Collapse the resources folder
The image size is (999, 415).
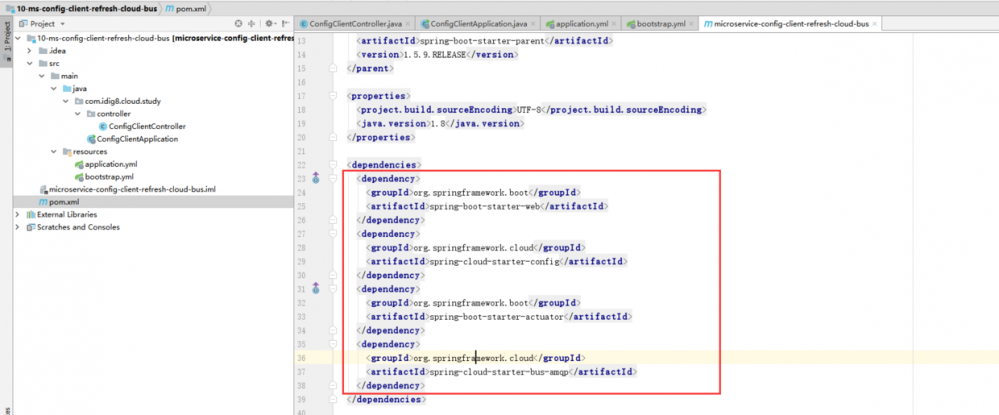tap(54, 152)
